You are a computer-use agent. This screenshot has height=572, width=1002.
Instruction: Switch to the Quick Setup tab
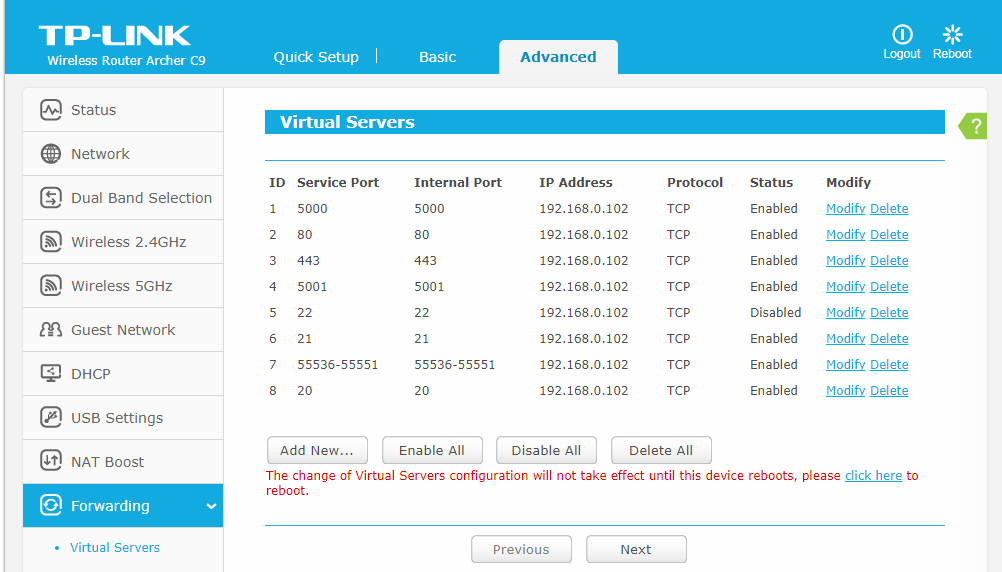click(316, 57)
